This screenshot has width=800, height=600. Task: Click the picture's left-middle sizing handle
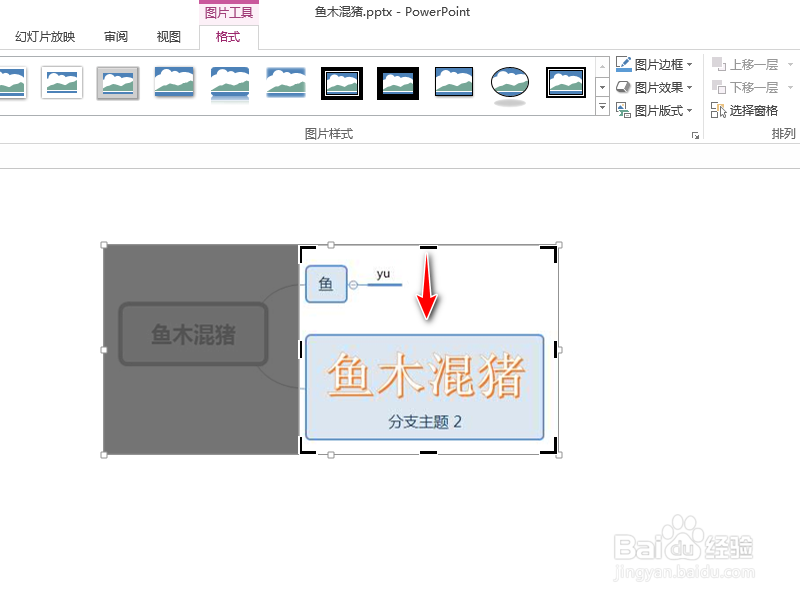point(104,350)
